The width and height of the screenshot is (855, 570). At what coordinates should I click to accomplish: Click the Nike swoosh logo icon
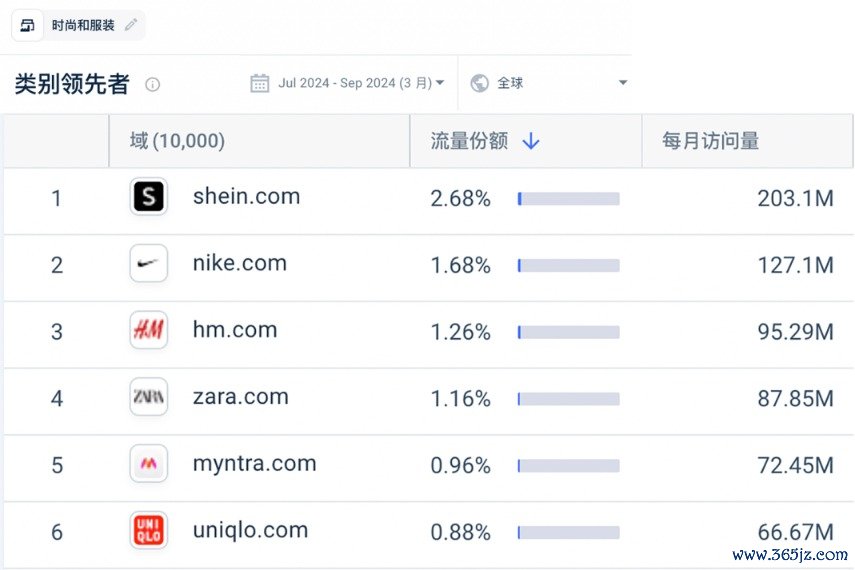(149, 263)
